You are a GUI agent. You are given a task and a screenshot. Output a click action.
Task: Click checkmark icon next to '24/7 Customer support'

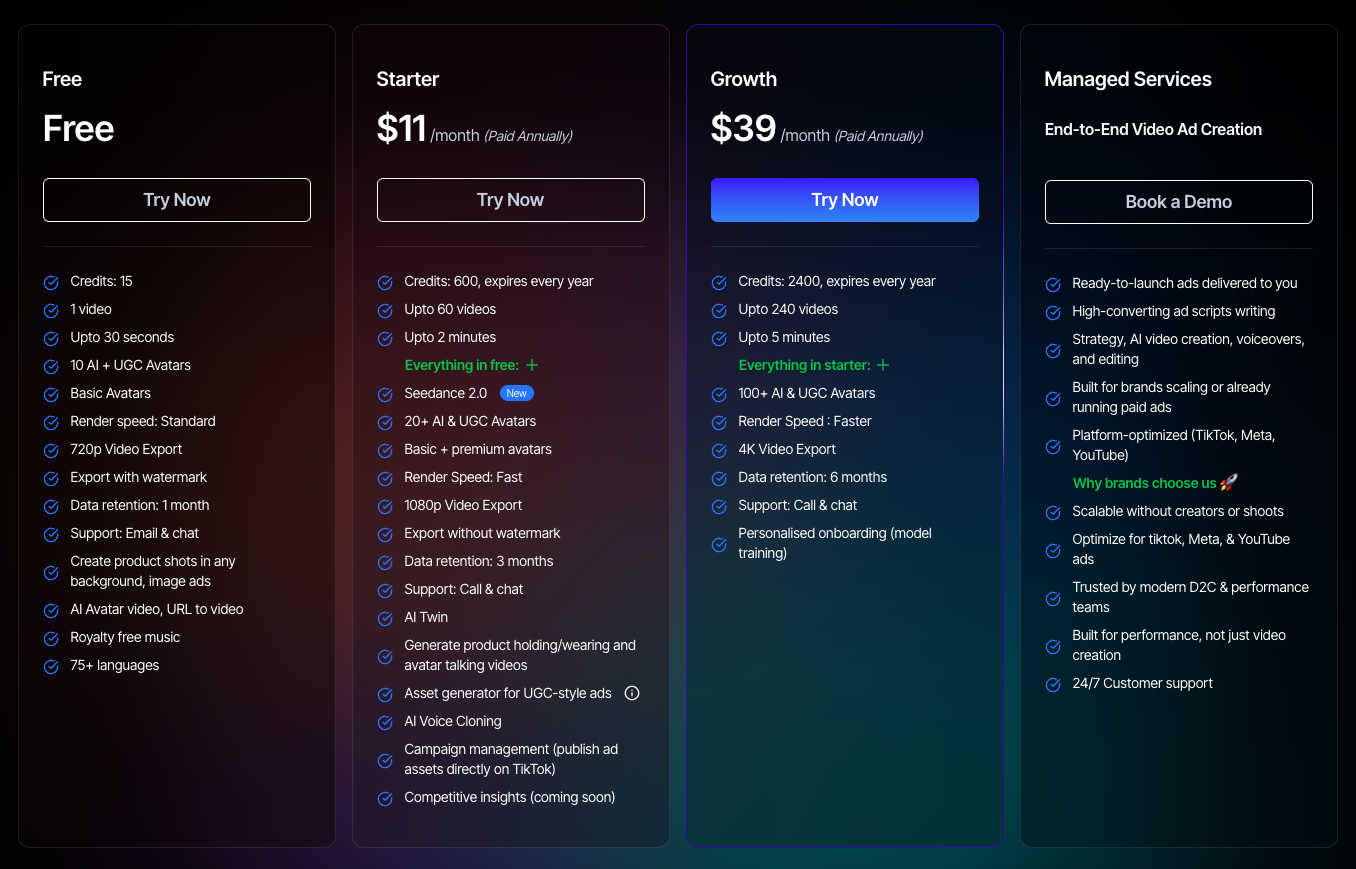(1053, 684)
